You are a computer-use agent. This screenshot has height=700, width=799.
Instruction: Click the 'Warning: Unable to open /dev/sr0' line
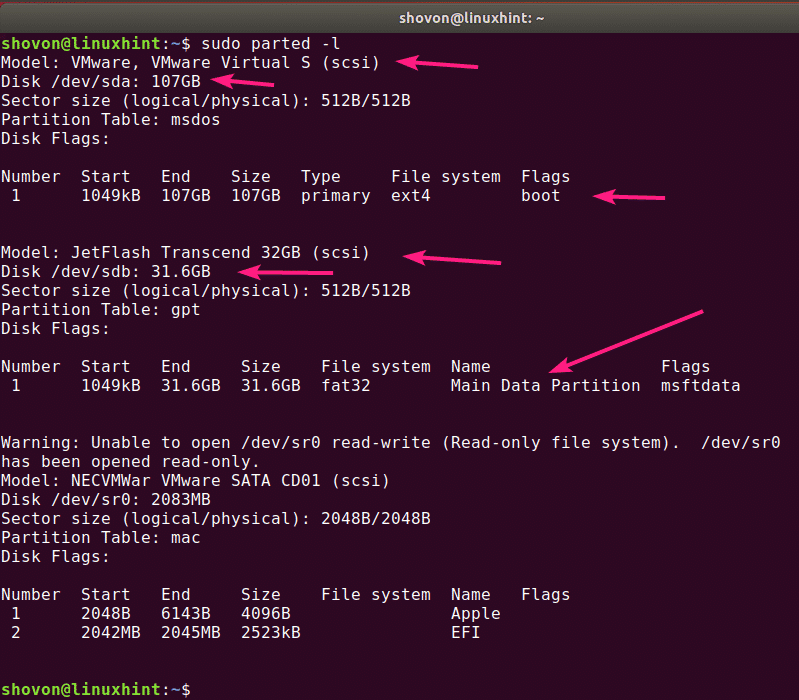(x=391, y=443)
